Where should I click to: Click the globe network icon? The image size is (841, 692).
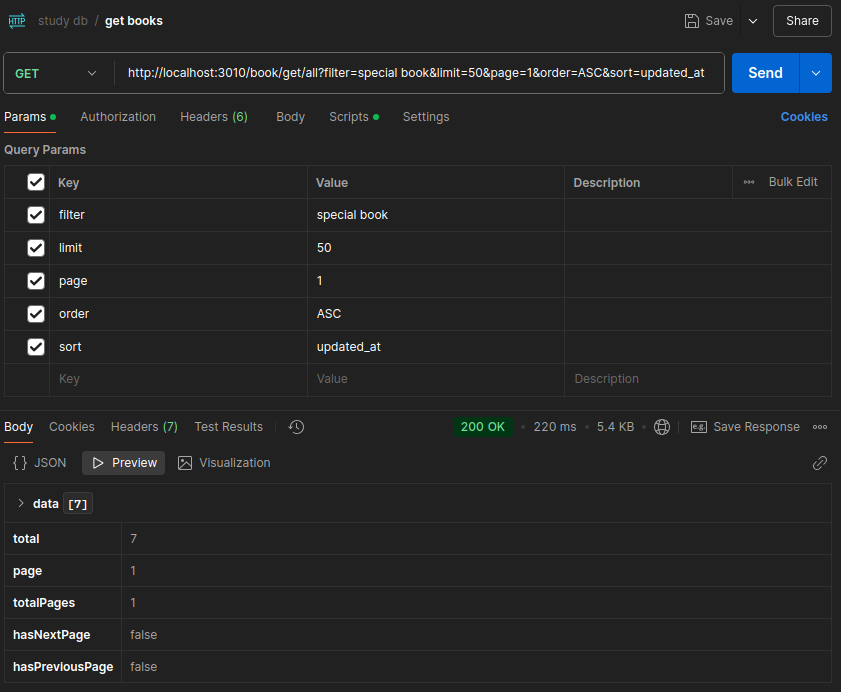point(662,427)
